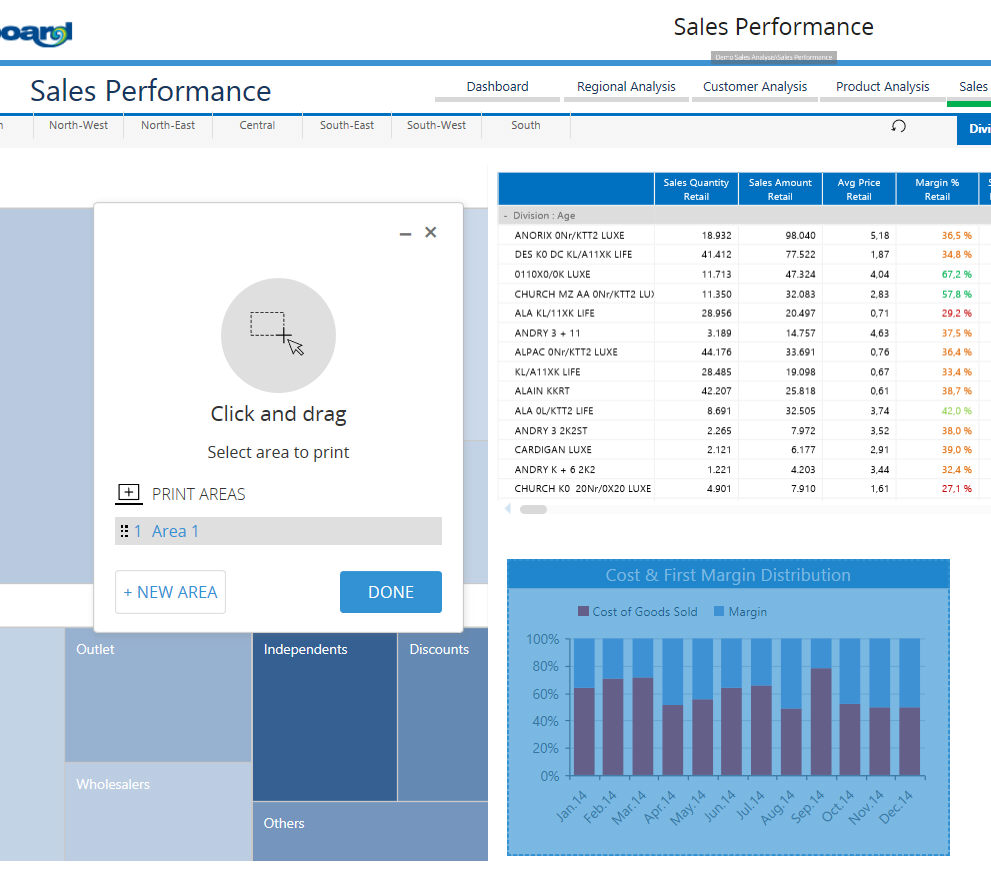Click the Sales Performance screen title

tap(150, 91)
